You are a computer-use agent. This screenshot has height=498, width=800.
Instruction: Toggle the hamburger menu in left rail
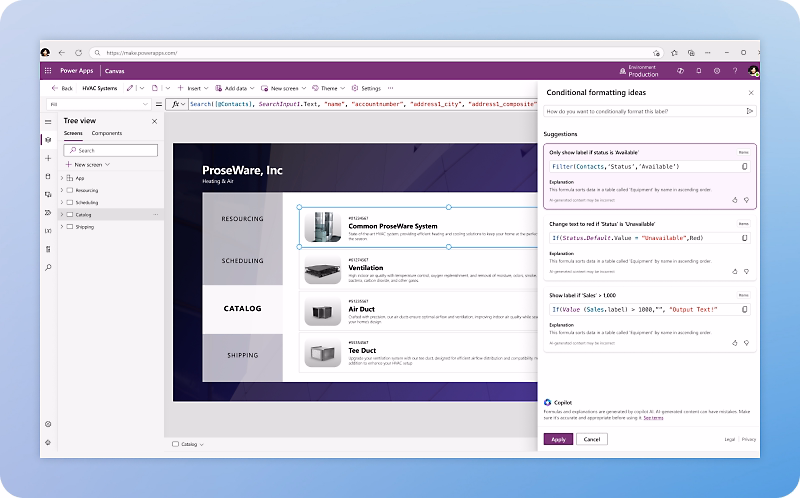click(48, 122)
